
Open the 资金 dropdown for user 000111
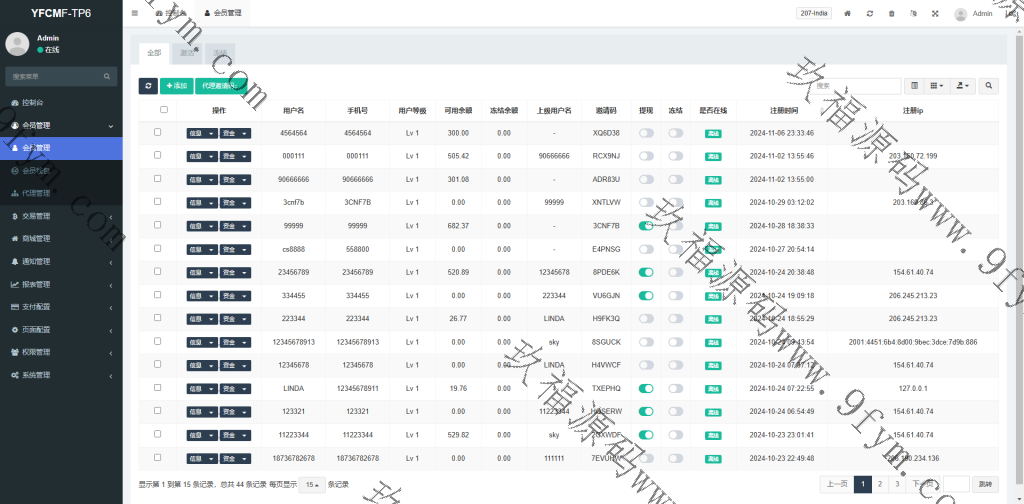pos(235,156)
